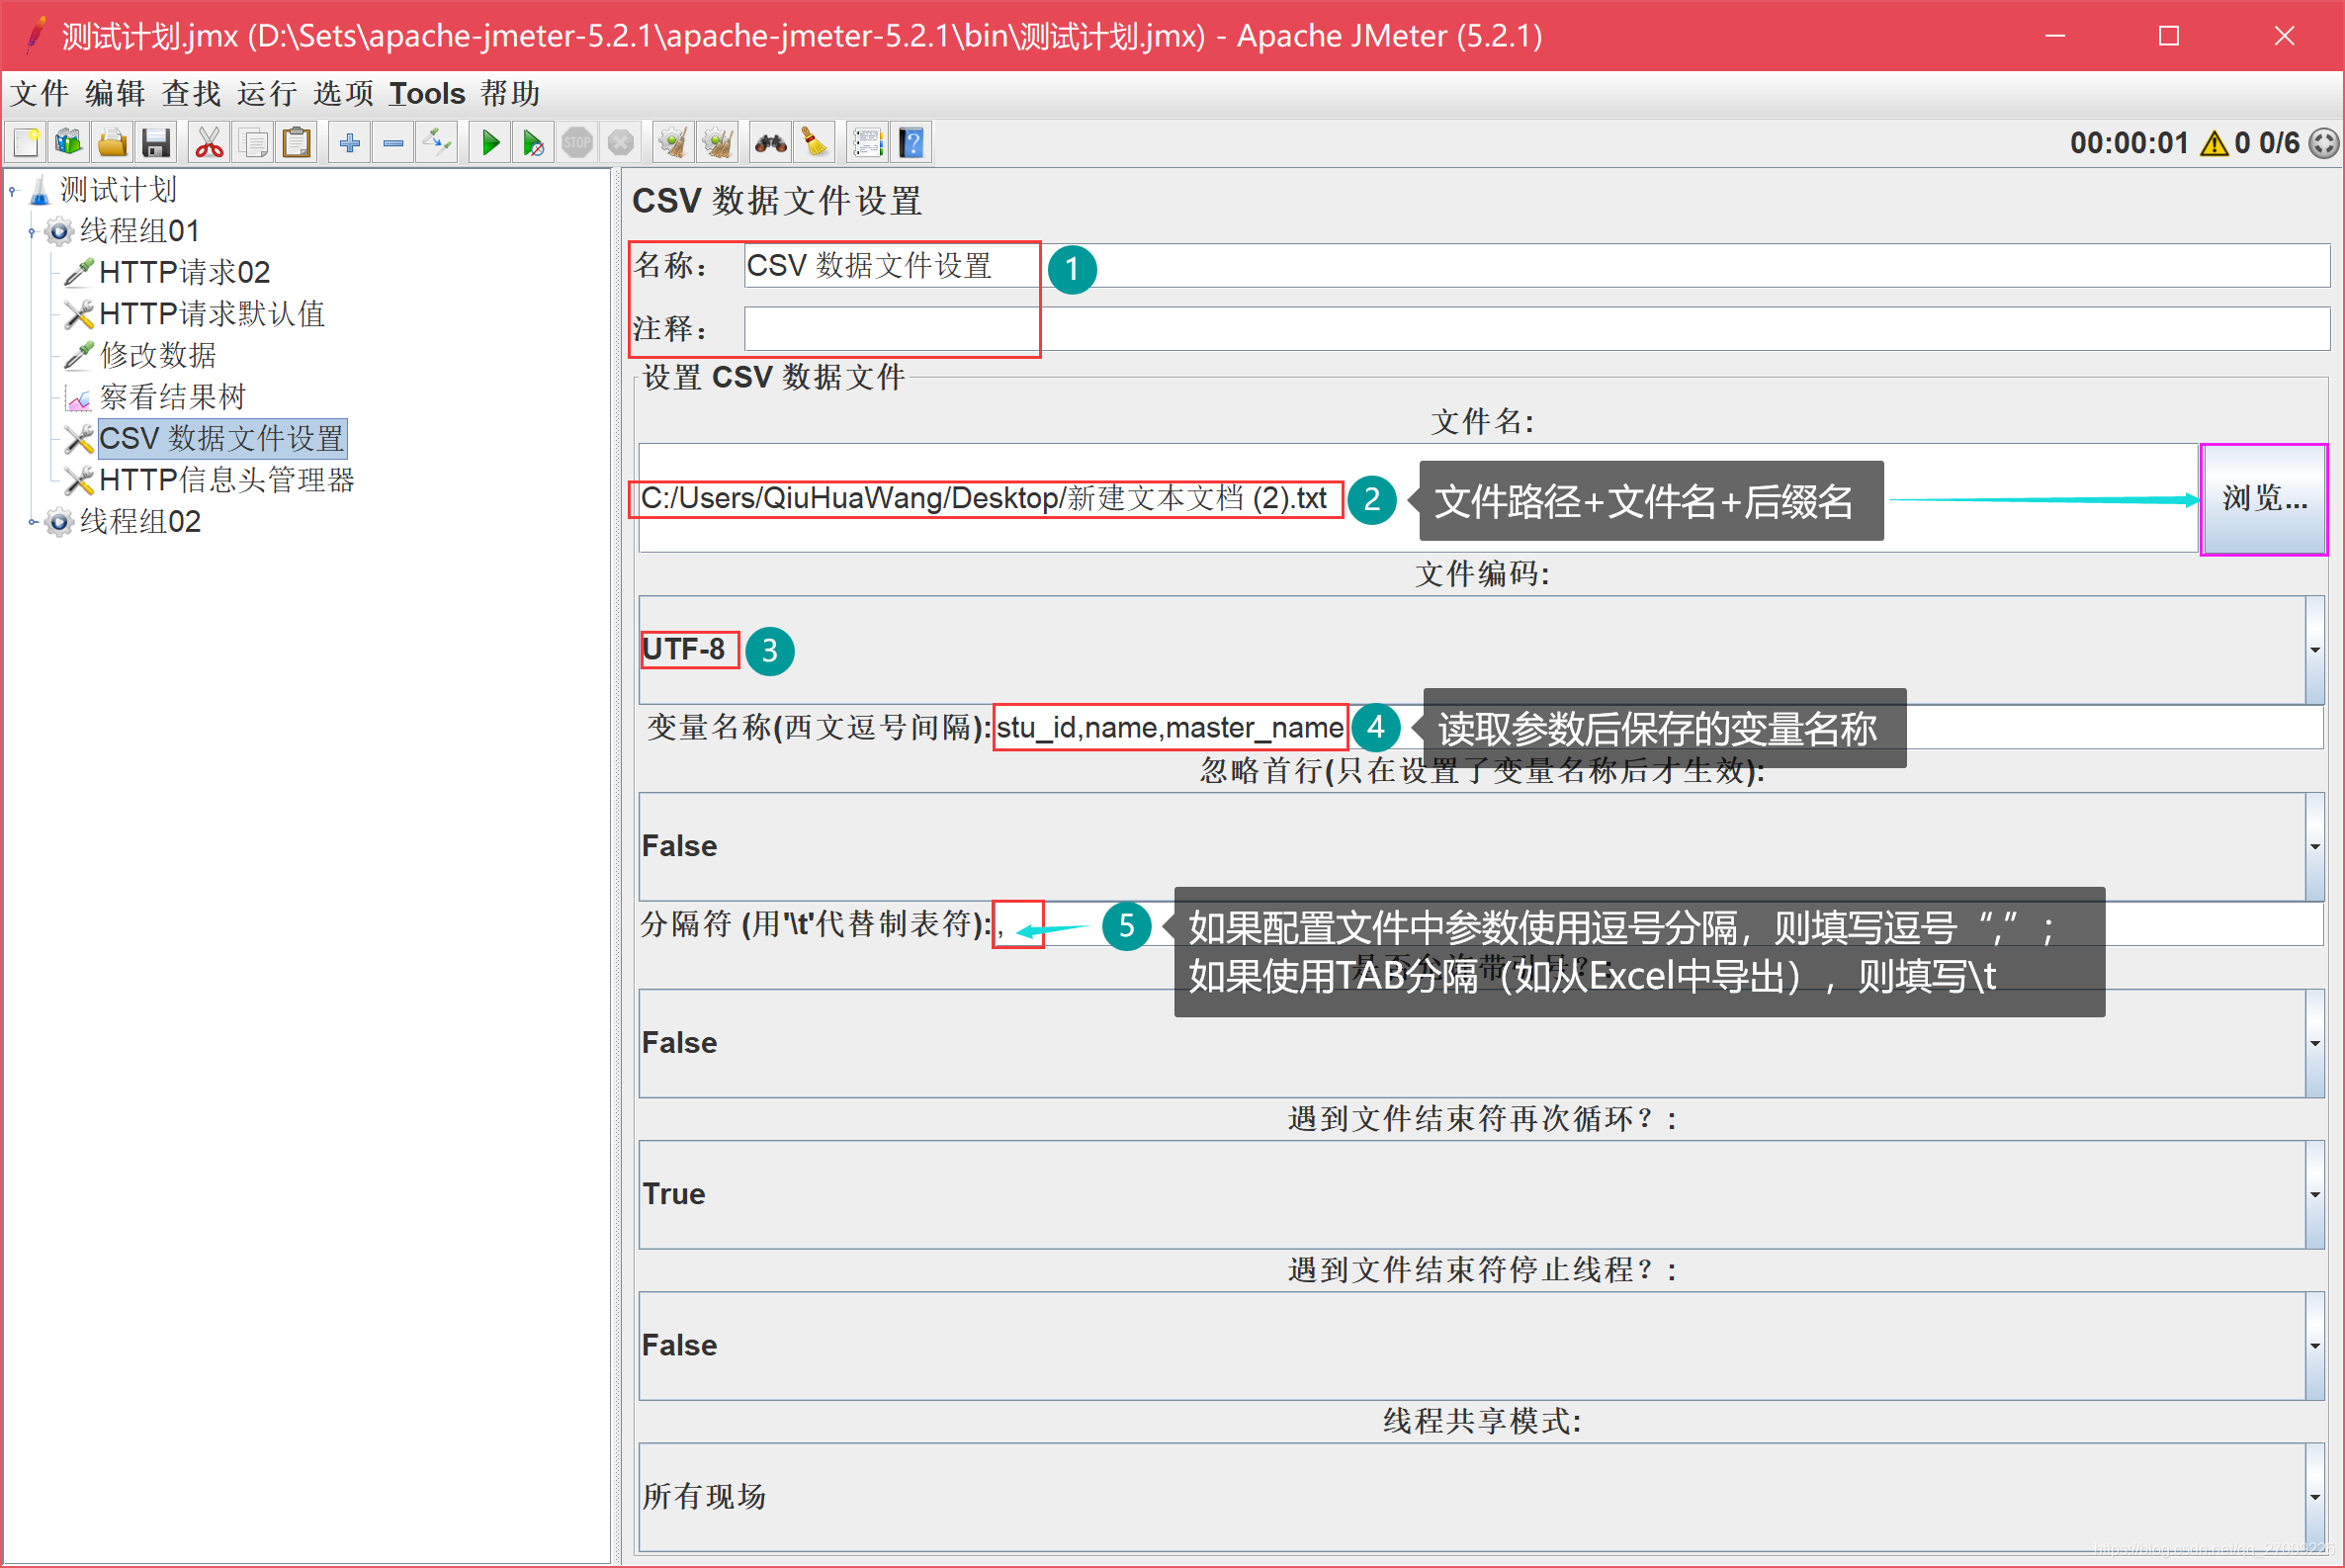Image resolution: width=2345 pixels, height=1568 pixels.
Task: Click the Clear all double-broom icon
Action: 718,143
